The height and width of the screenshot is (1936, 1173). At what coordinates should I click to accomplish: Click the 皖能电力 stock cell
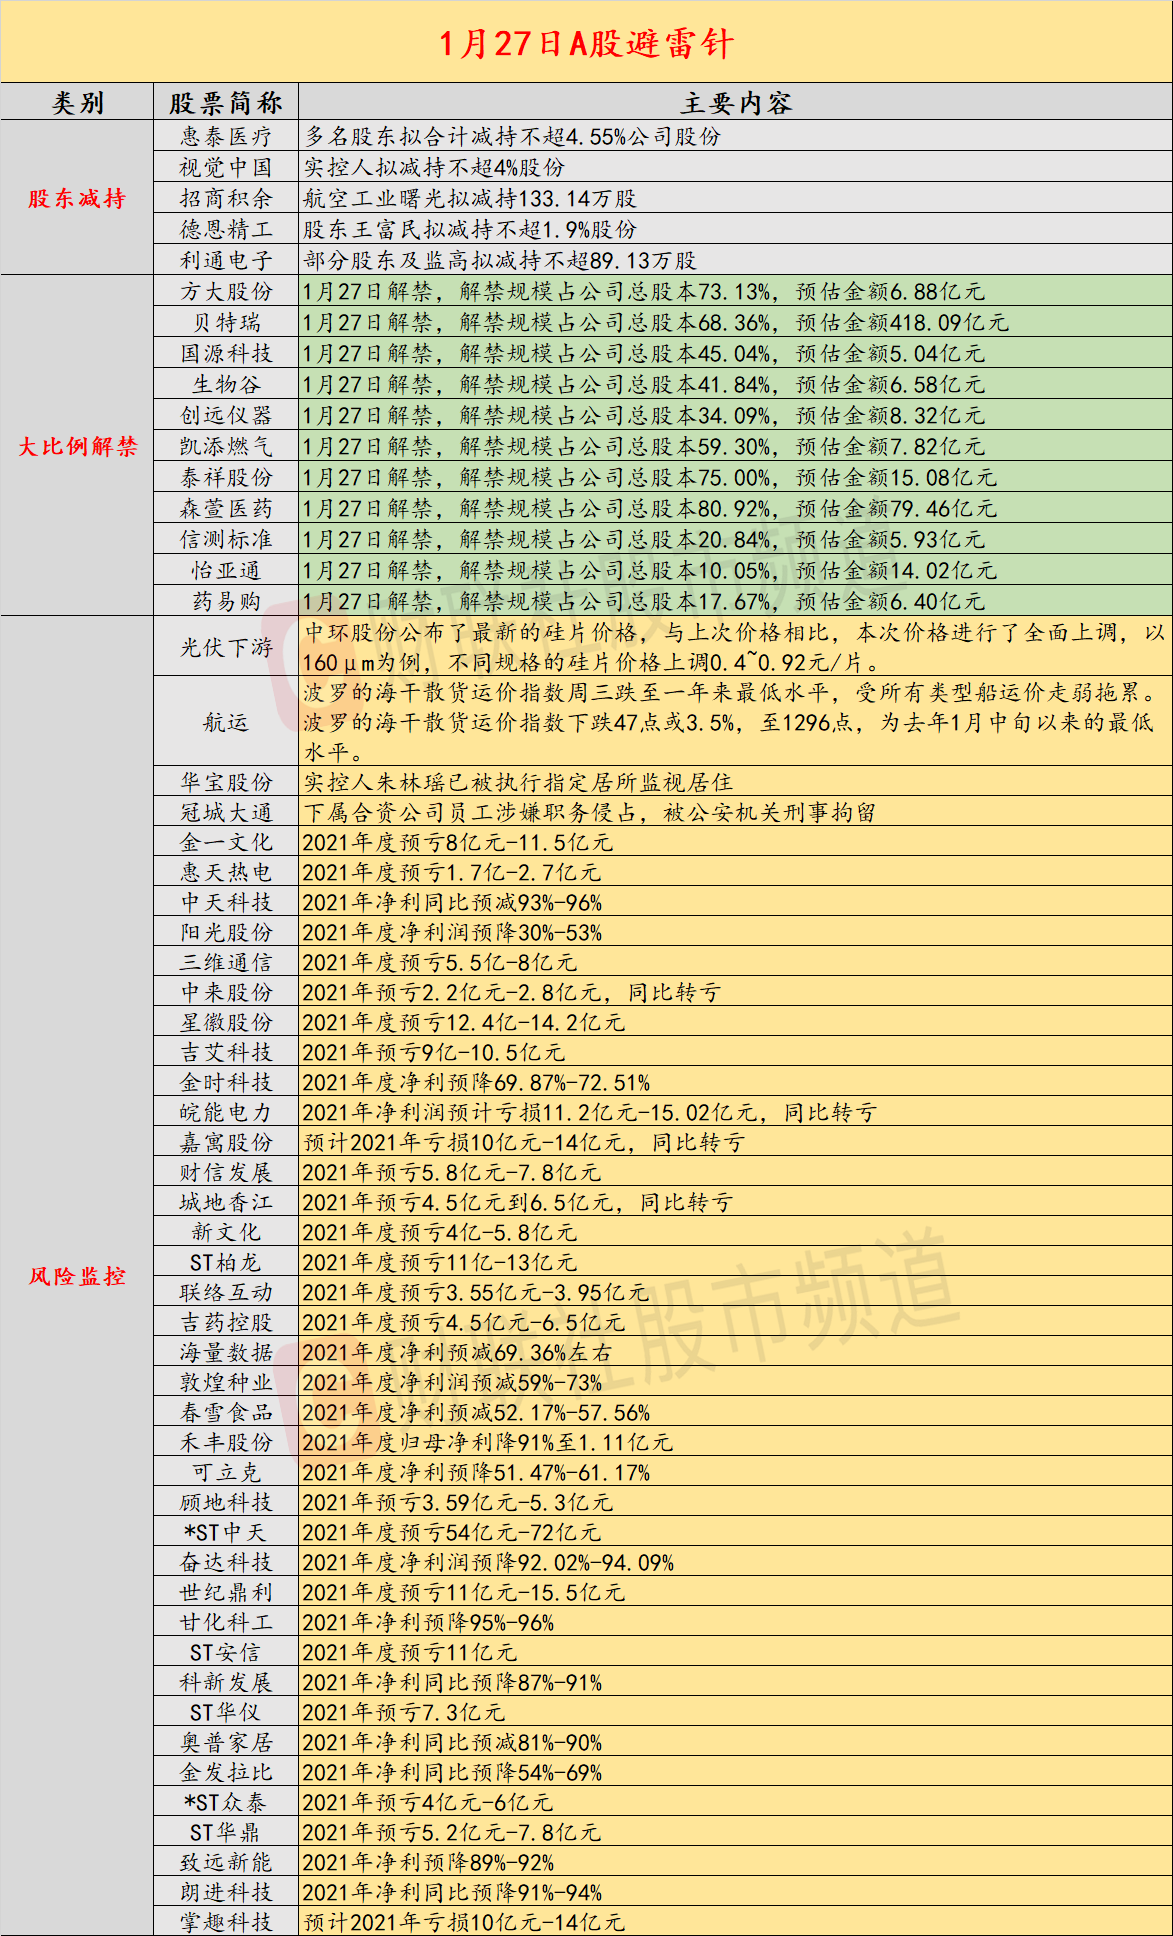click(x=226, y=1112)
